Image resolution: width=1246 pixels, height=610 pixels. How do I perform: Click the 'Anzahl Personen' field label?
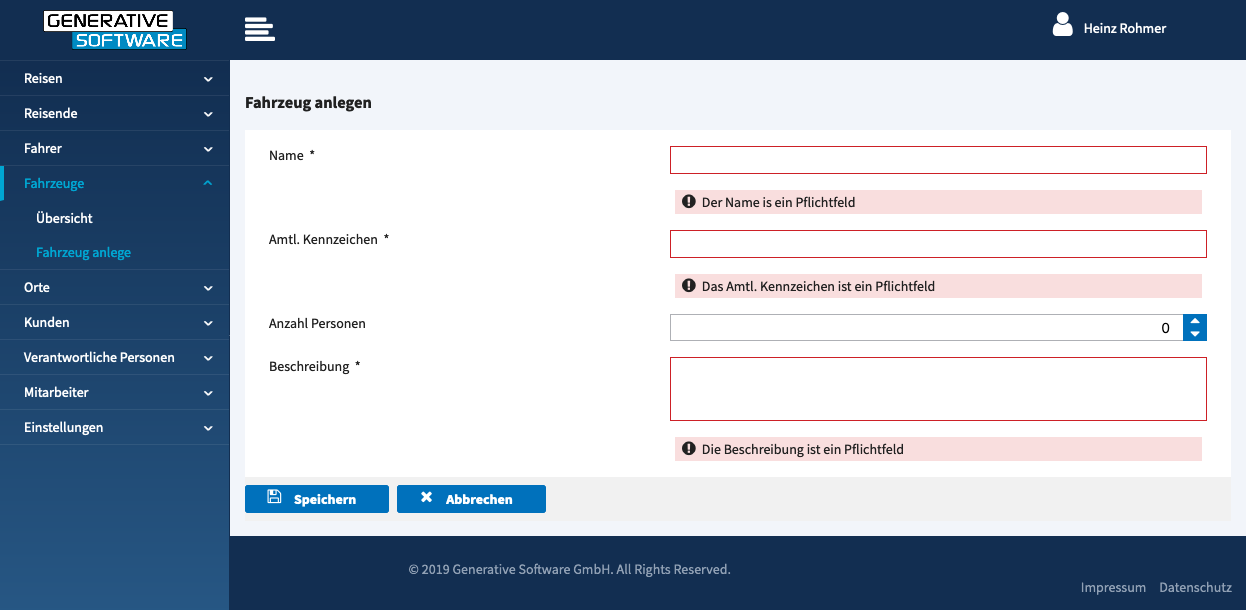(x=317, y=324)
